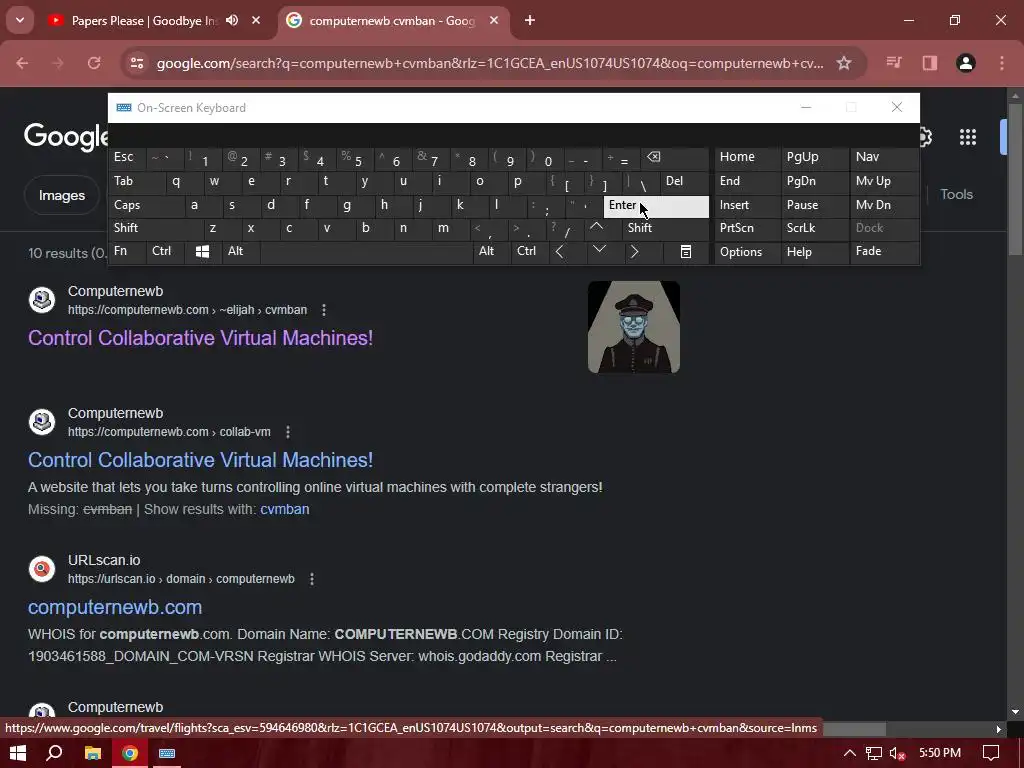The width and height of the screenshot is (1024, 768).
Task: Toggle the right Ctrl key on On-Screen Keyboard
Action: tap(530, 251)
